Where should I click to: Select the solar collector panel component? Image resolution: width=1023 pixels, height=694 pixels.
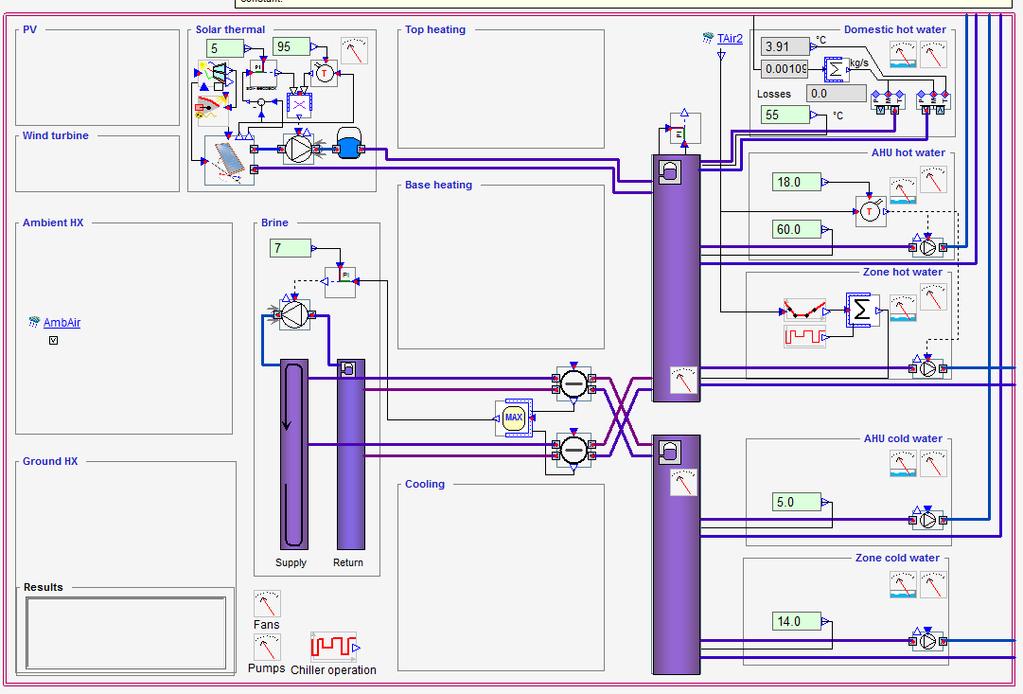229,160
